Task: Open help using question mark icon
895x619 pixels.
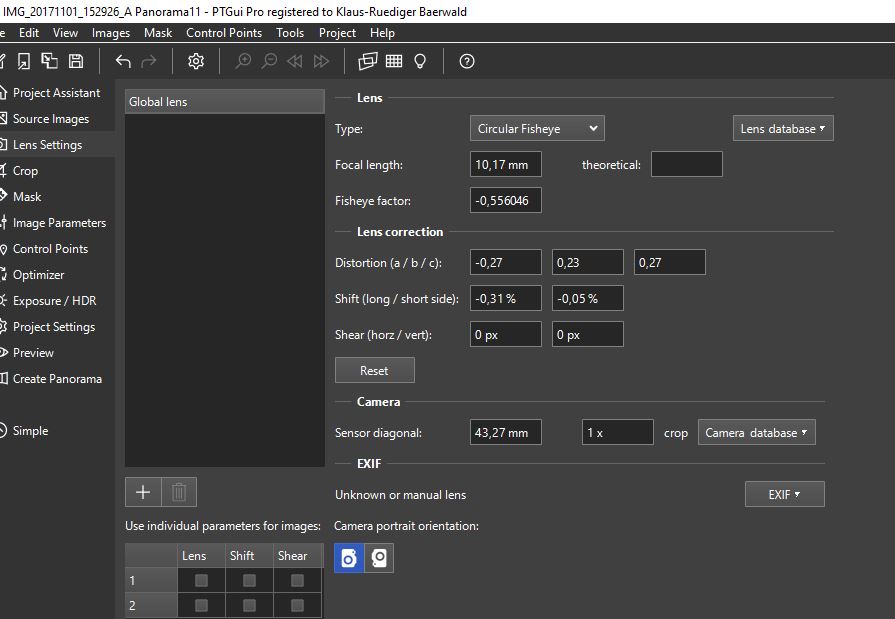Action: [x=467, y=61]
